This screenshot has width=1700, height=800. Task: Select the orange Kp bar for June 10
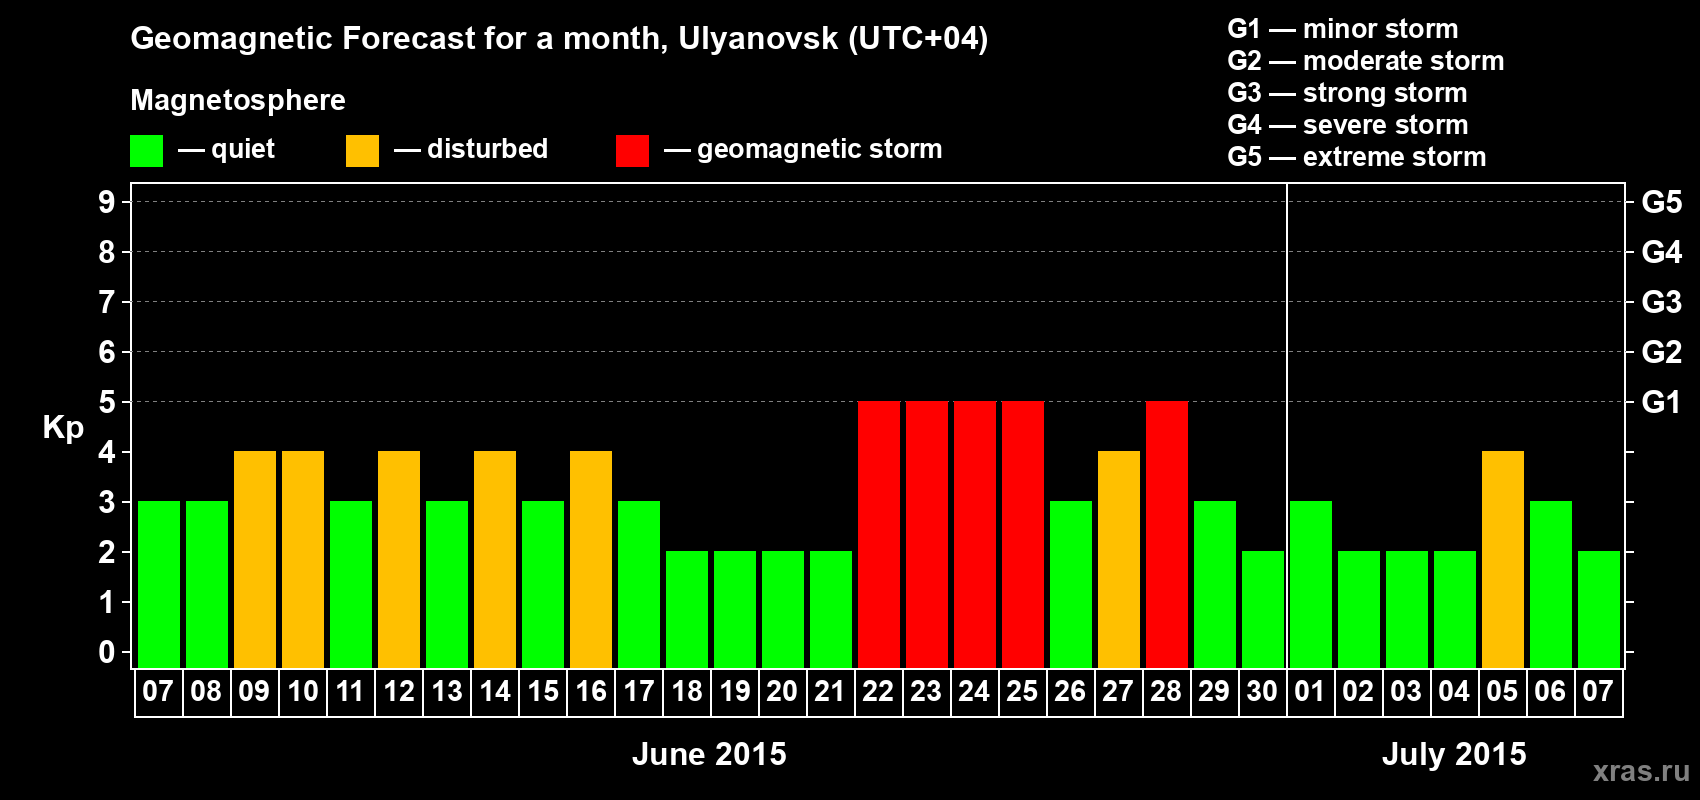(303, 560)
